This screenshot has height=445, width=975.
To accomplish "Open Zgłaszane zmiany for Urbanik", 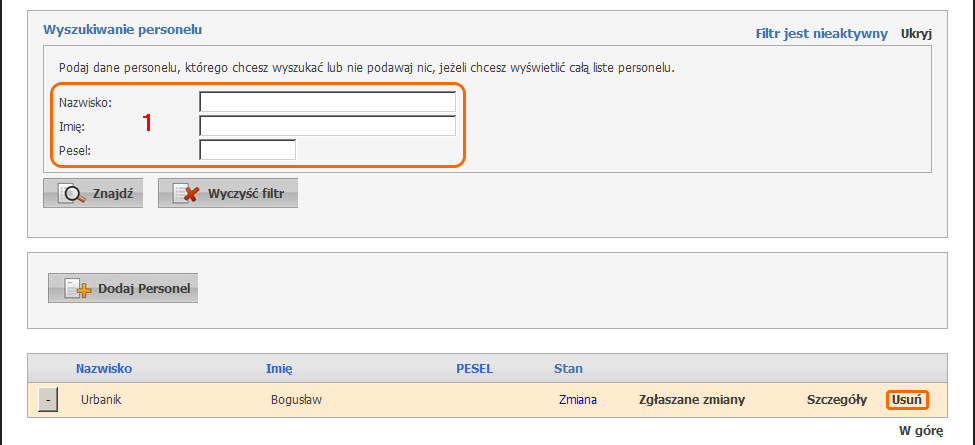I will 691,400.
